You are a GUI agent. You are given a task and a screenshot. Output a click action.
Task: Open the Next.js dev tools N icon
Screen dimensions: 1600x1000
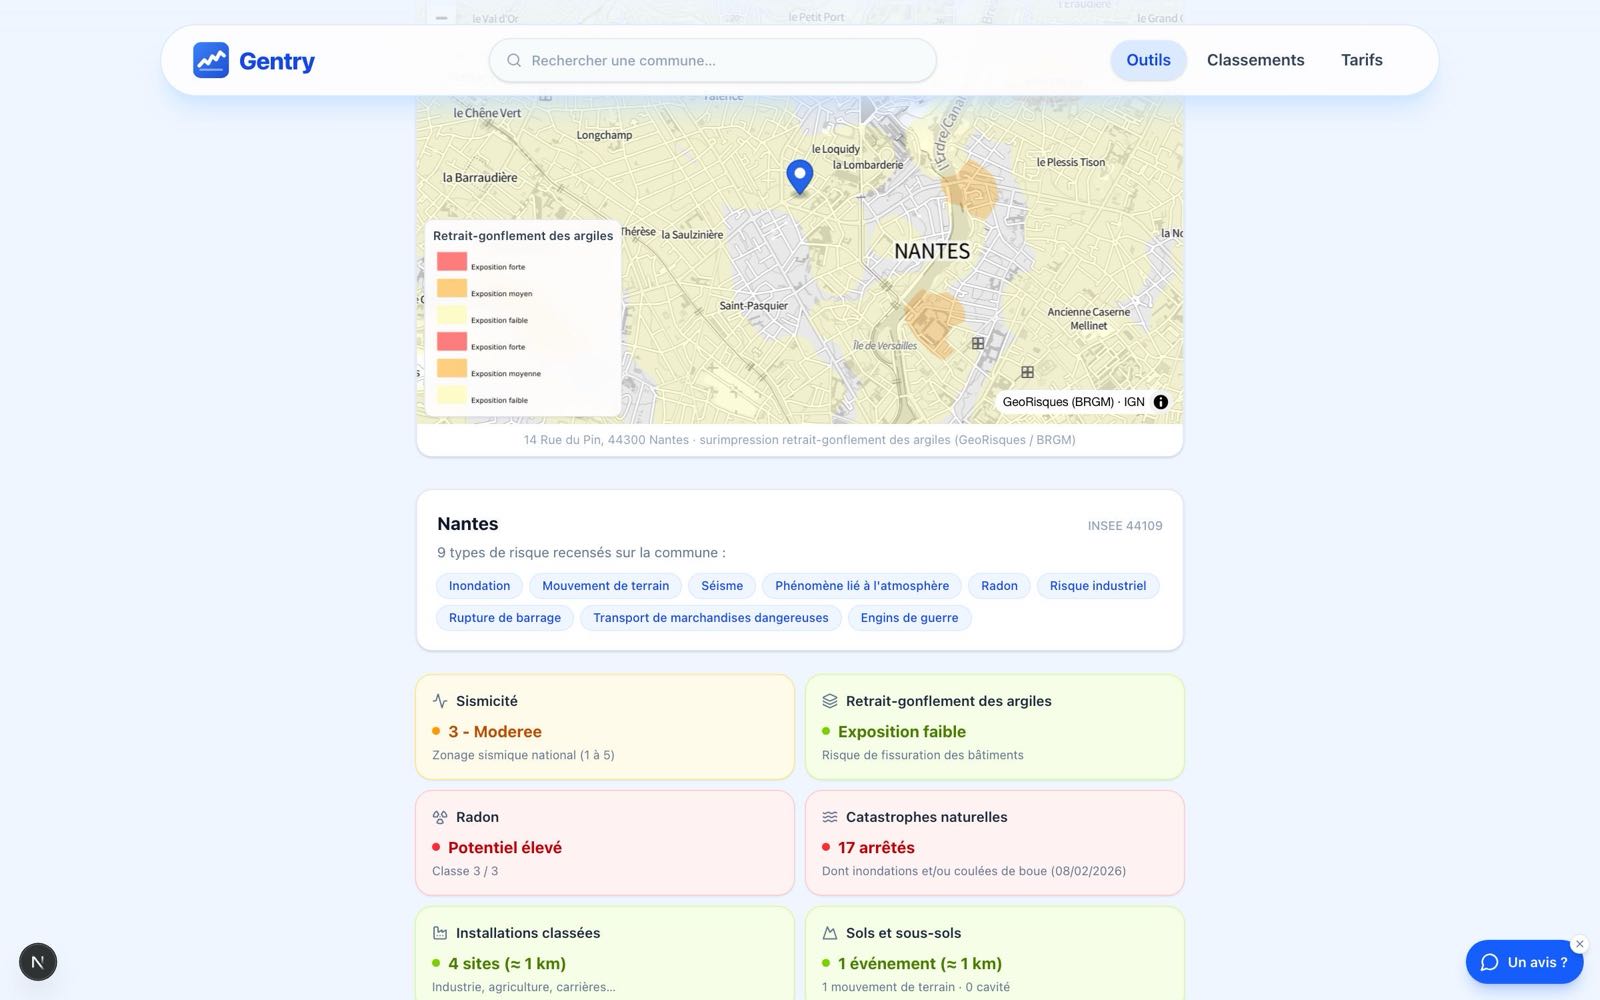pyautogui.click(x=38, y=962)
